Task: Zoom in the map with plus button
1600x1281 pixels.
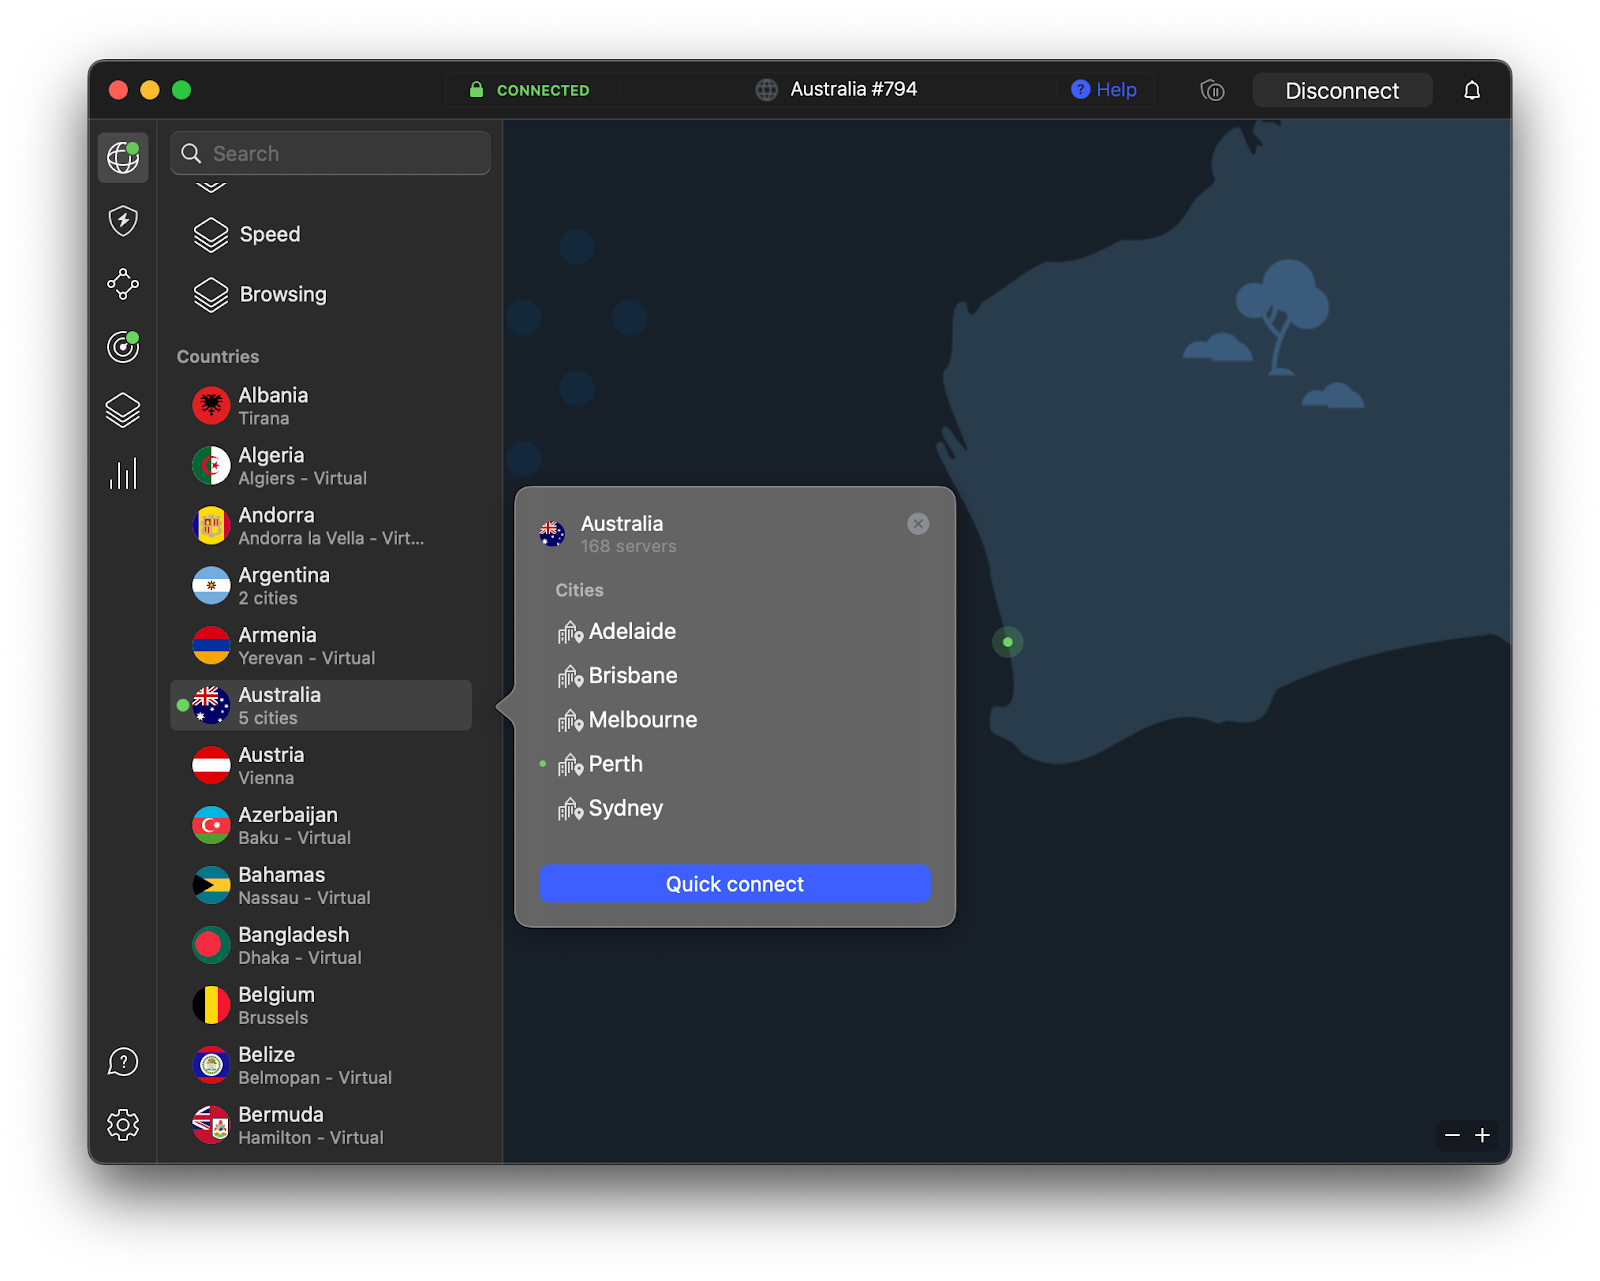Action: [x=1483, y=1135]
